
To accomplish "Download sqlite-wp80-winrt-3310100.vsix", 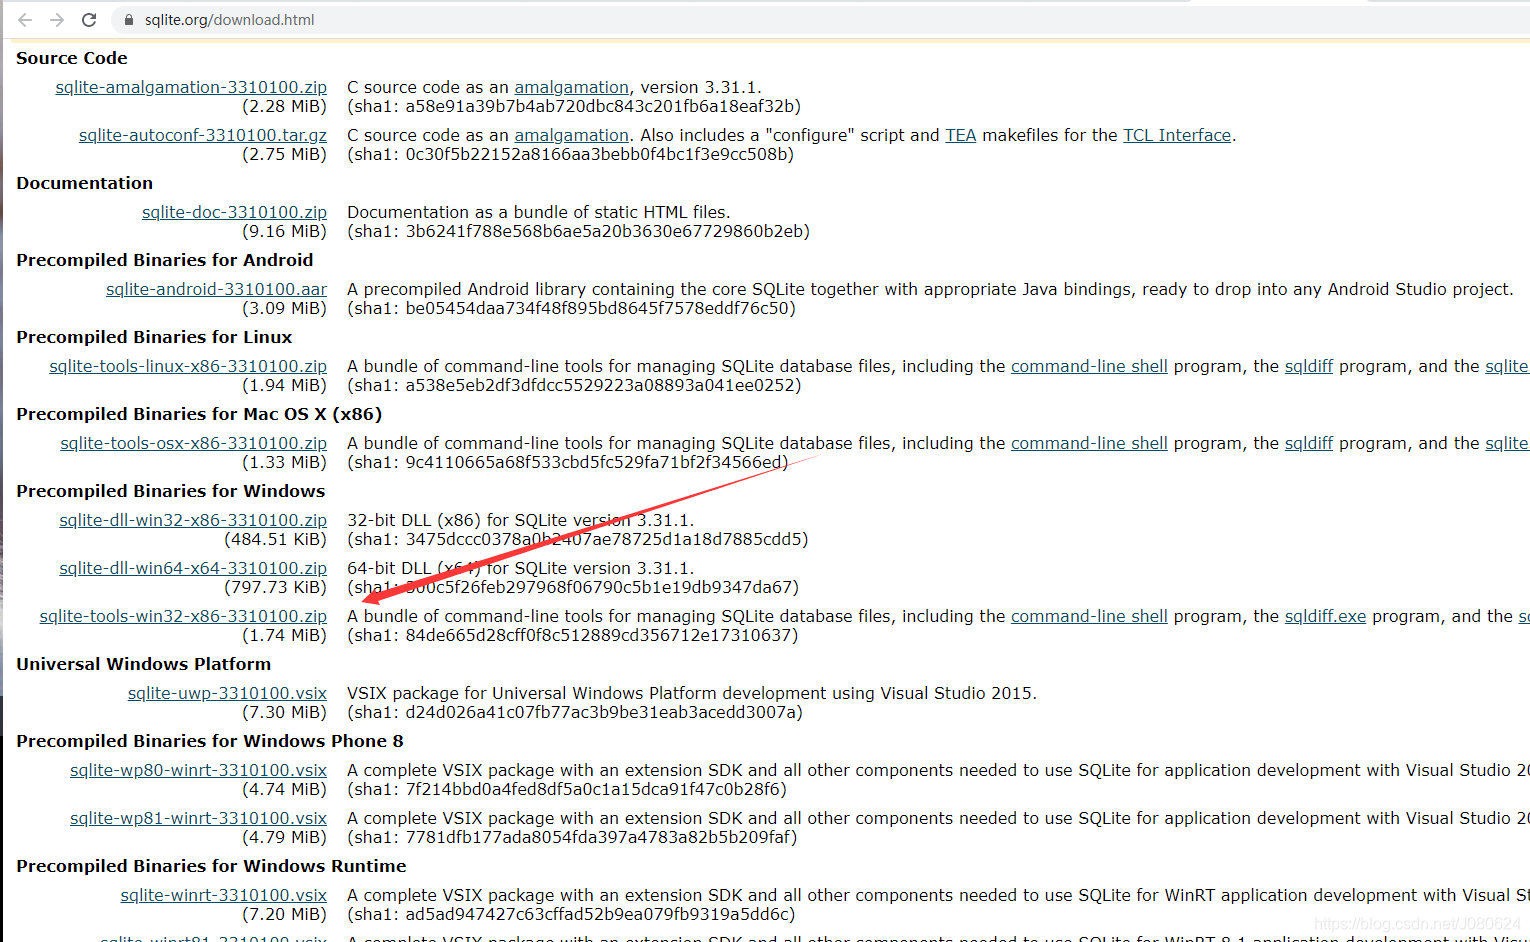I will pyautogui.click(x=198, y=770).
